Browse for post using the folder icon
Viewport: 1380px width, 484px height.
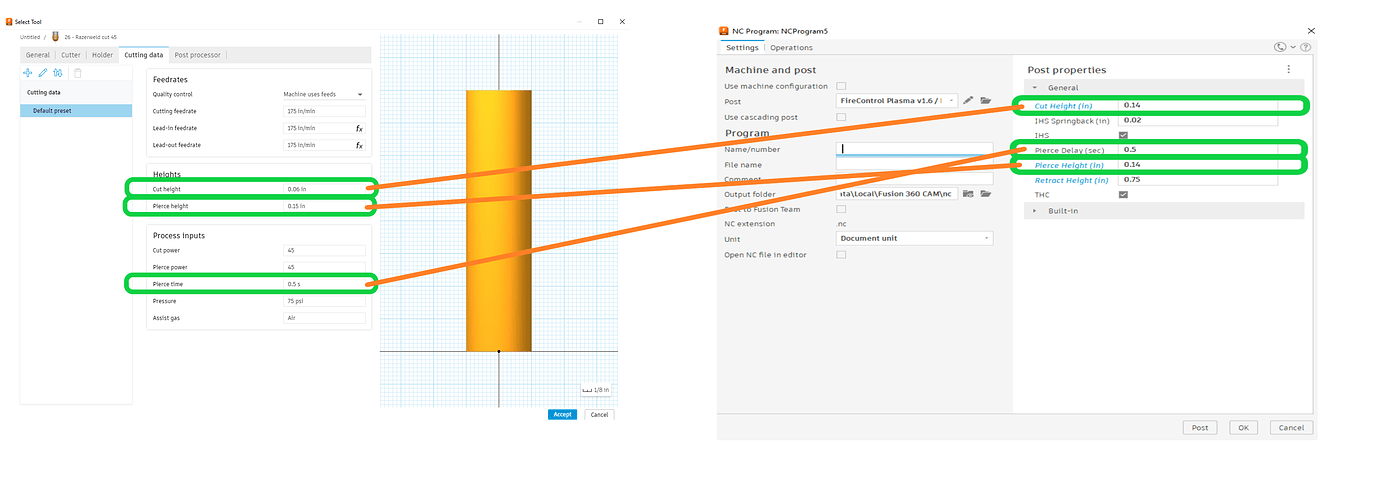point(985,101)
